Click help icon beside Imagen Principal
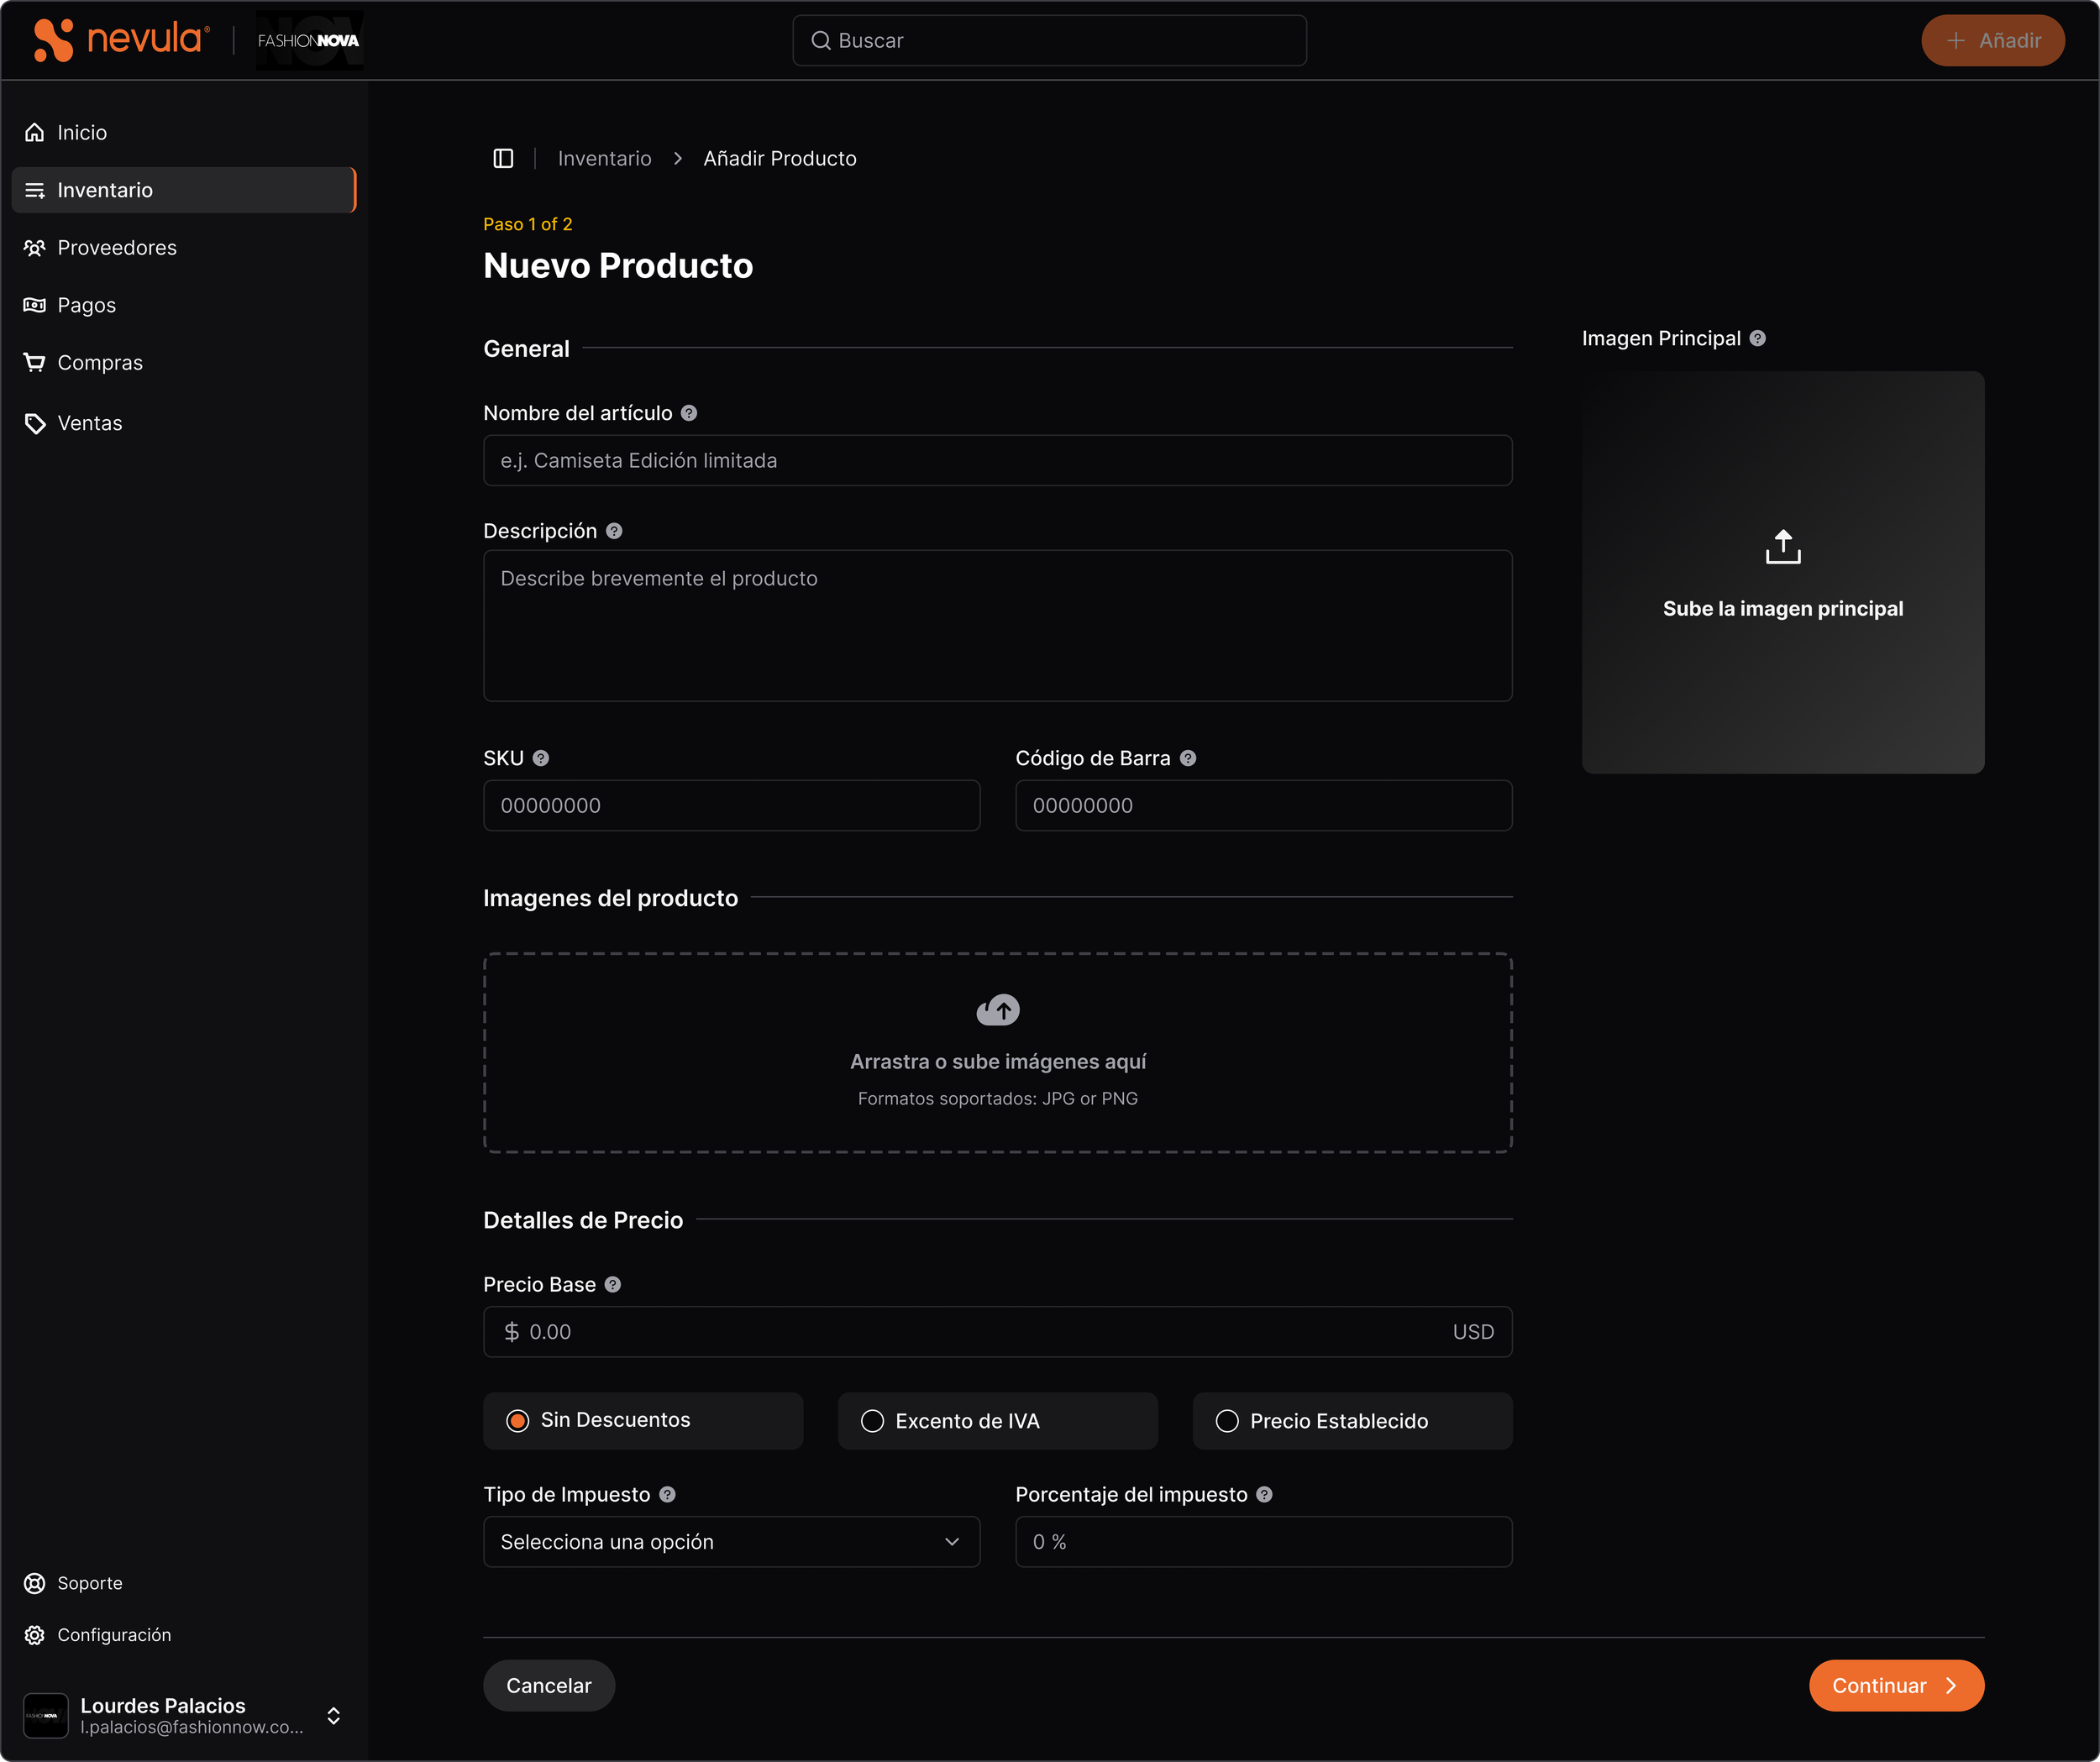 (1757, 338)
